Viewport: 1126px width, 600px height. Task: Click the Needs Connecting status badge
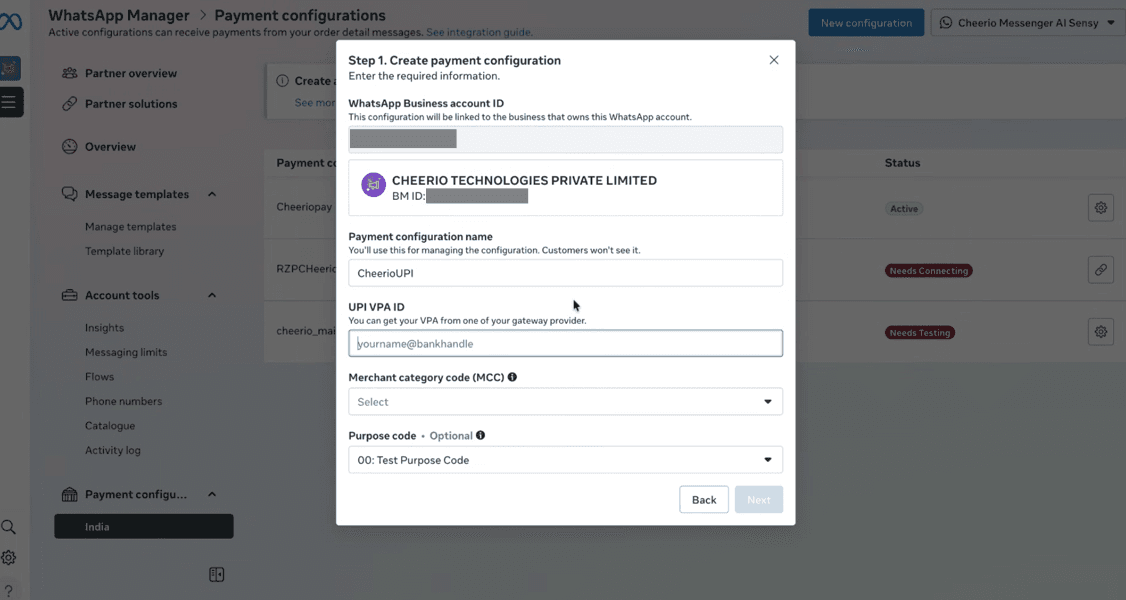(929, 271)
